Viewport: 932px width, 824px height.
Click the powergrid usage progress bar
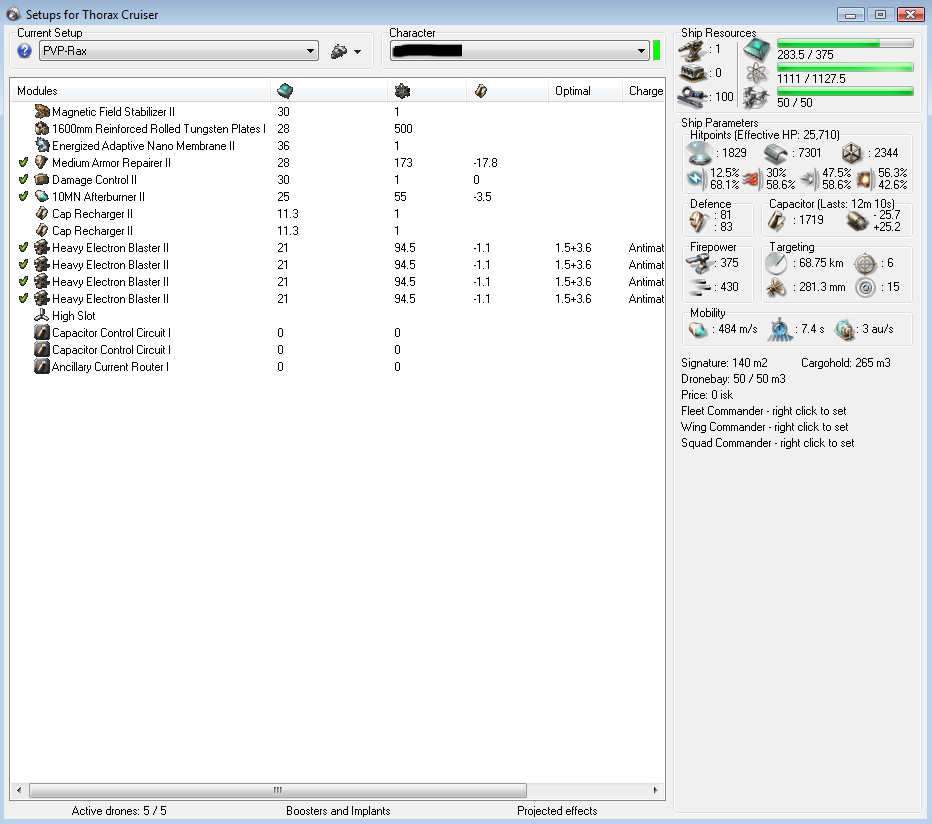tap(845, 68)
